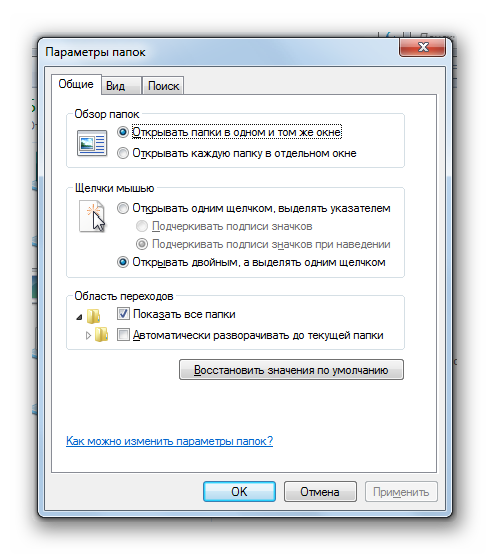
Task: Click the Применить button
Action: [x=401, y=491]
